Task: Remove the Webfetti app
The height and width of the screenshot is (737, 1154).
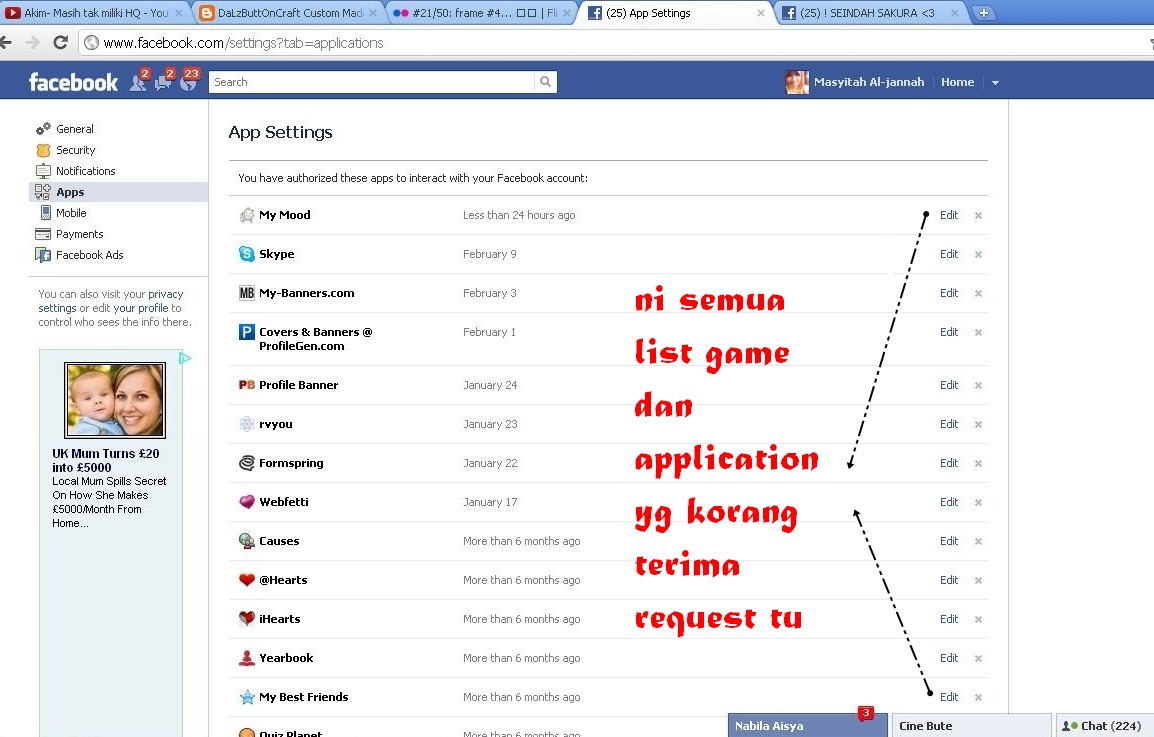Action: pos(978,503)
